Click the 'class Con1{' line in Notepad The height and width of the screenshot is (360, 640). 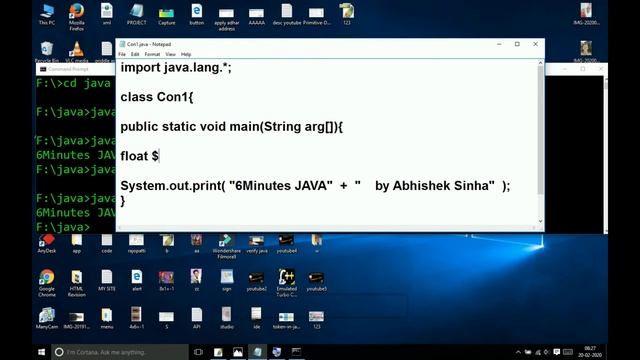157,97
